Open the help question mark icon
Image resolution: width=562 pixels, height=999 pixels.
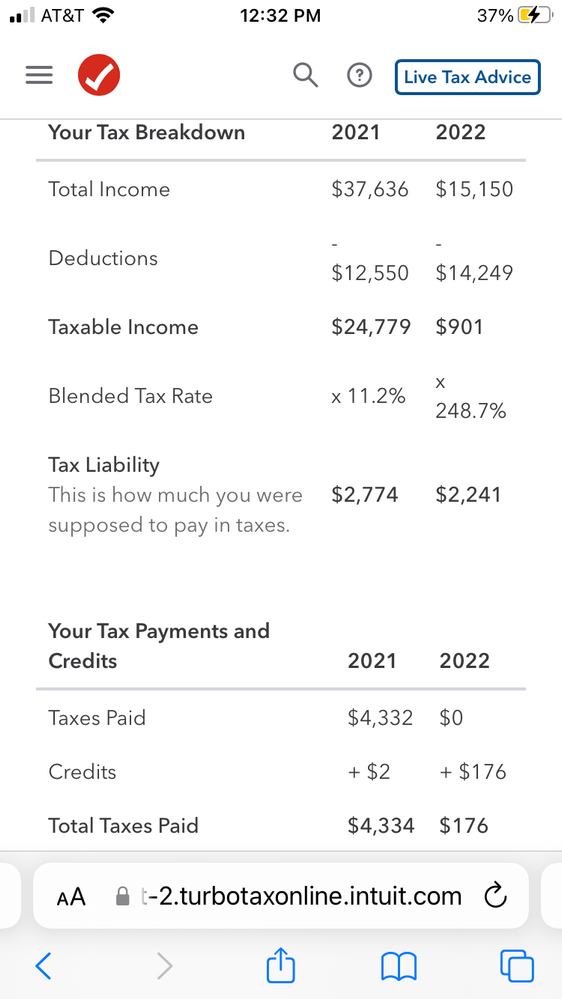point(359,76)
